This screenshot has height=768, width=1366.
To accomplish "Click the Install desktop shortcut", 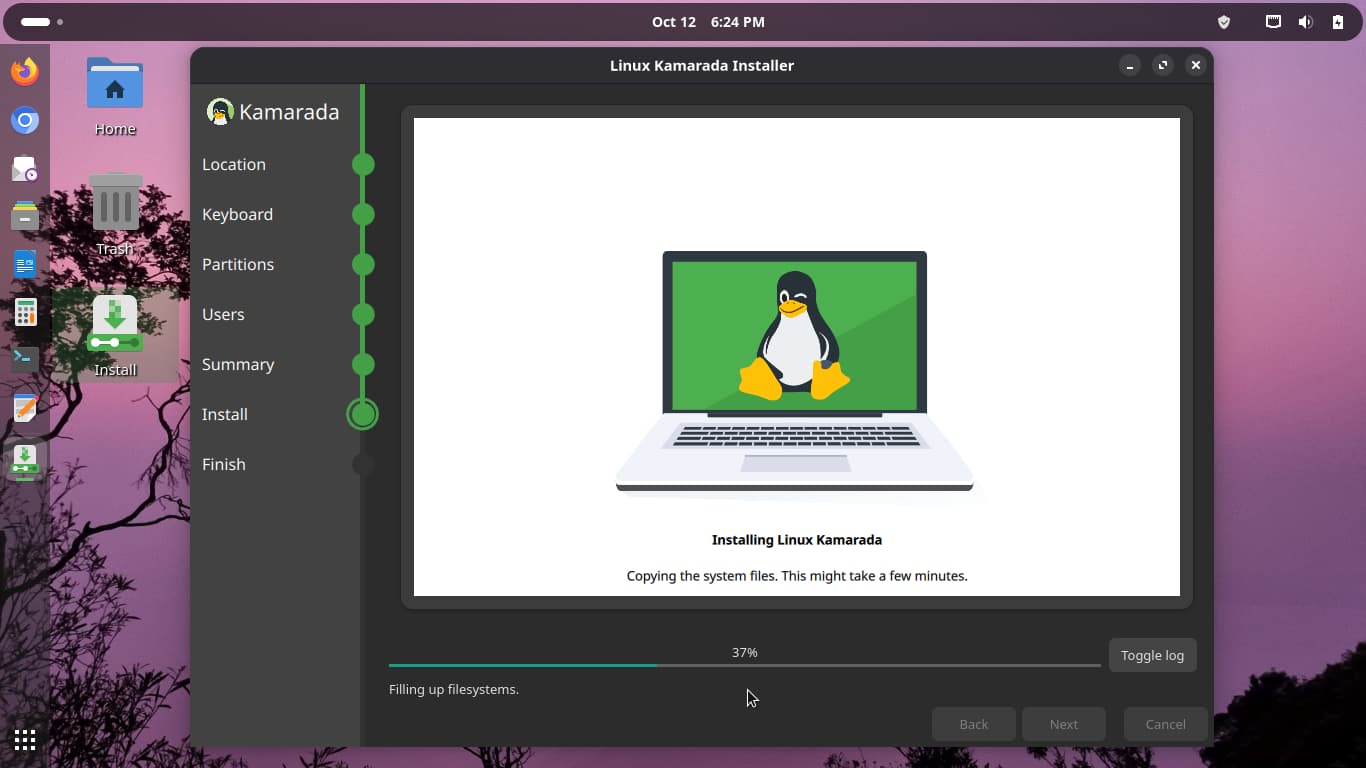I will (x=115, y=336).
